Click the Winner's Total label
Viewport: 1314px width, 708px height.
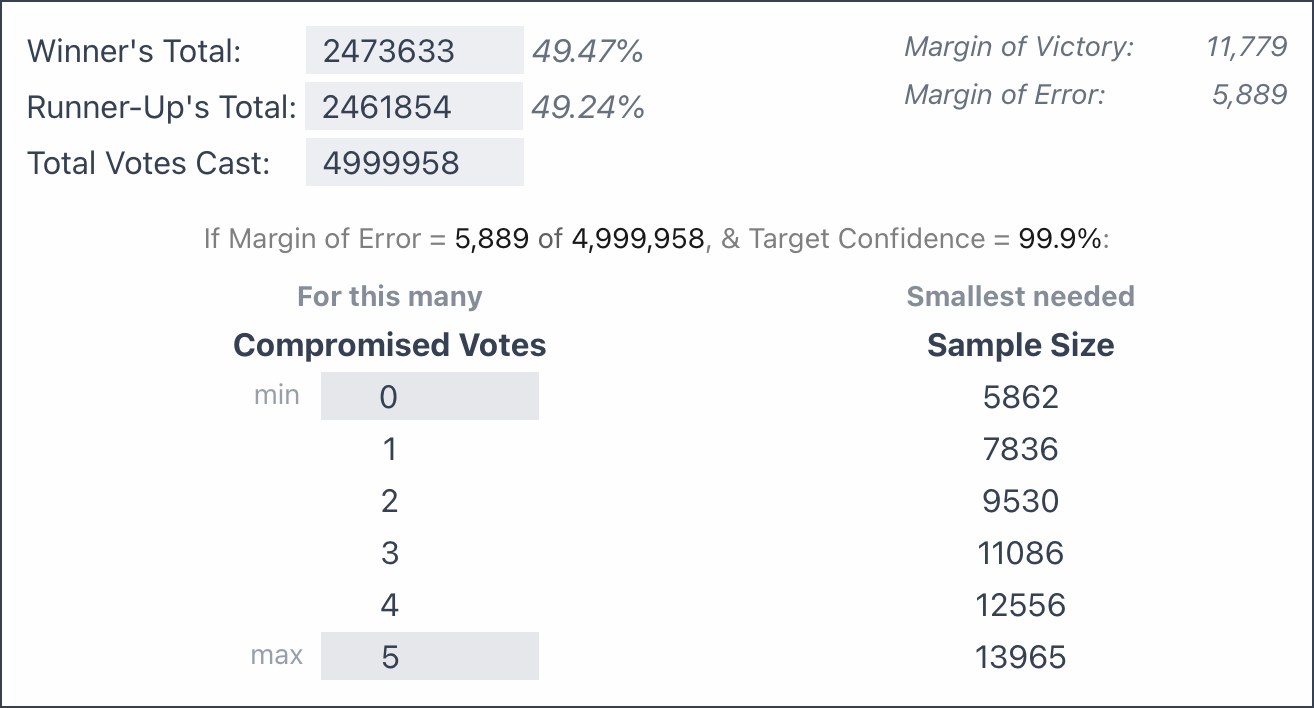point(134,51)
